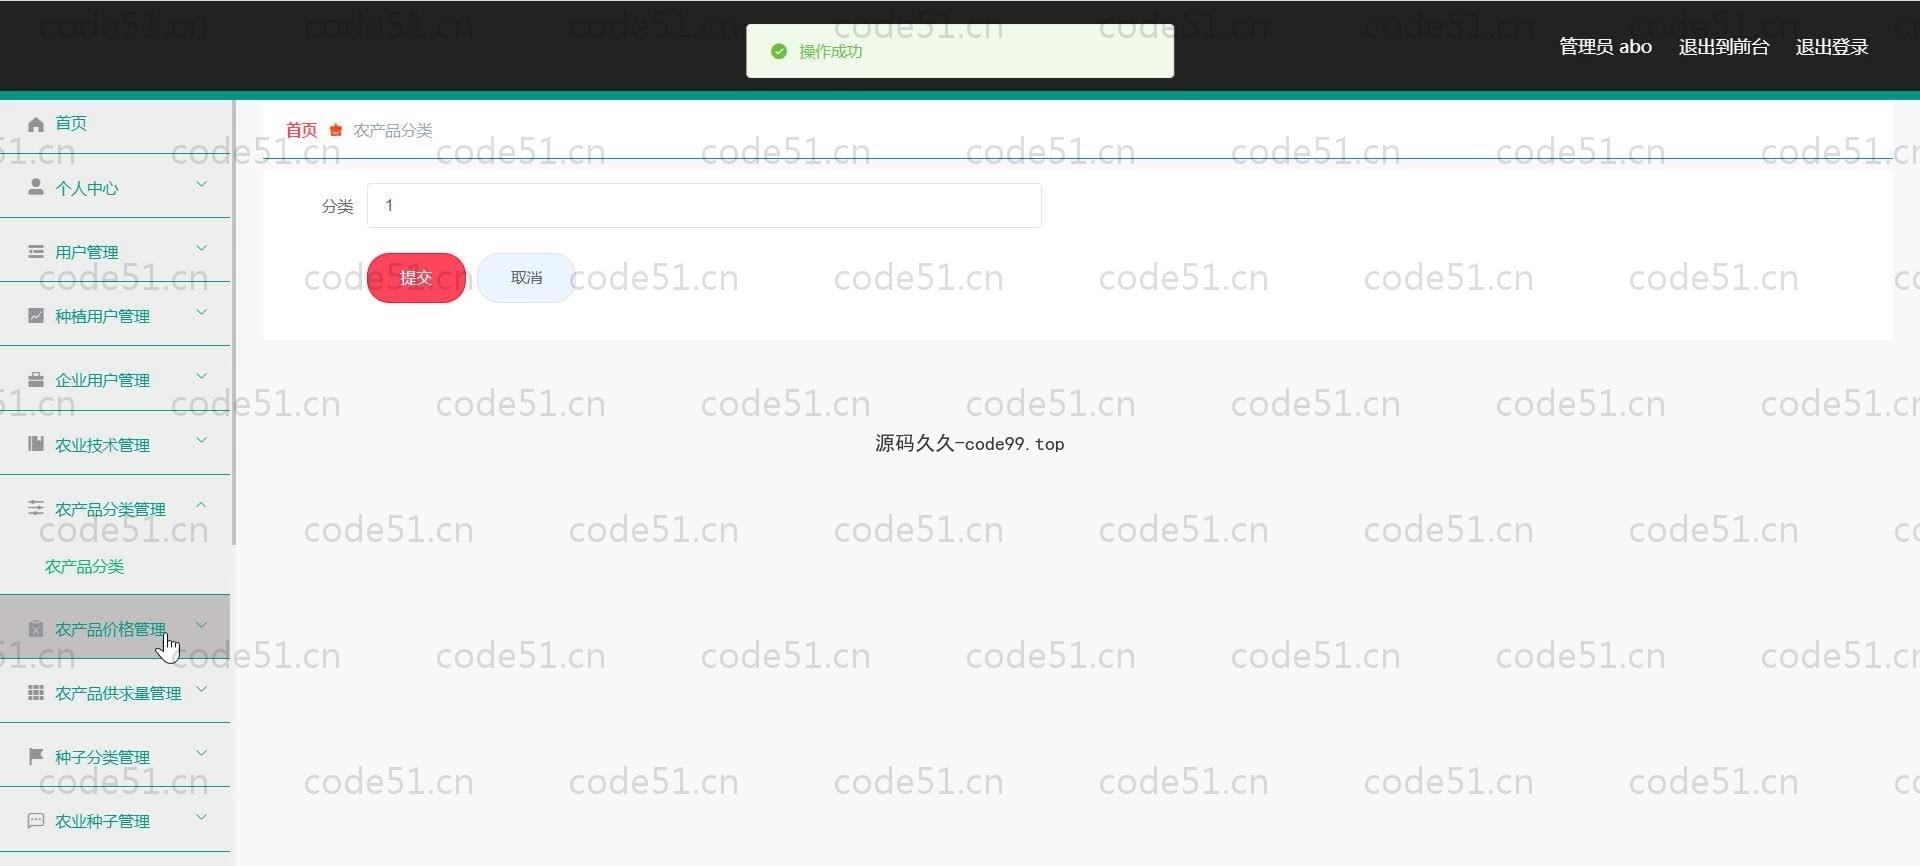
Task: Open the 首页 sidebar menu item
Action: point(115,124)
